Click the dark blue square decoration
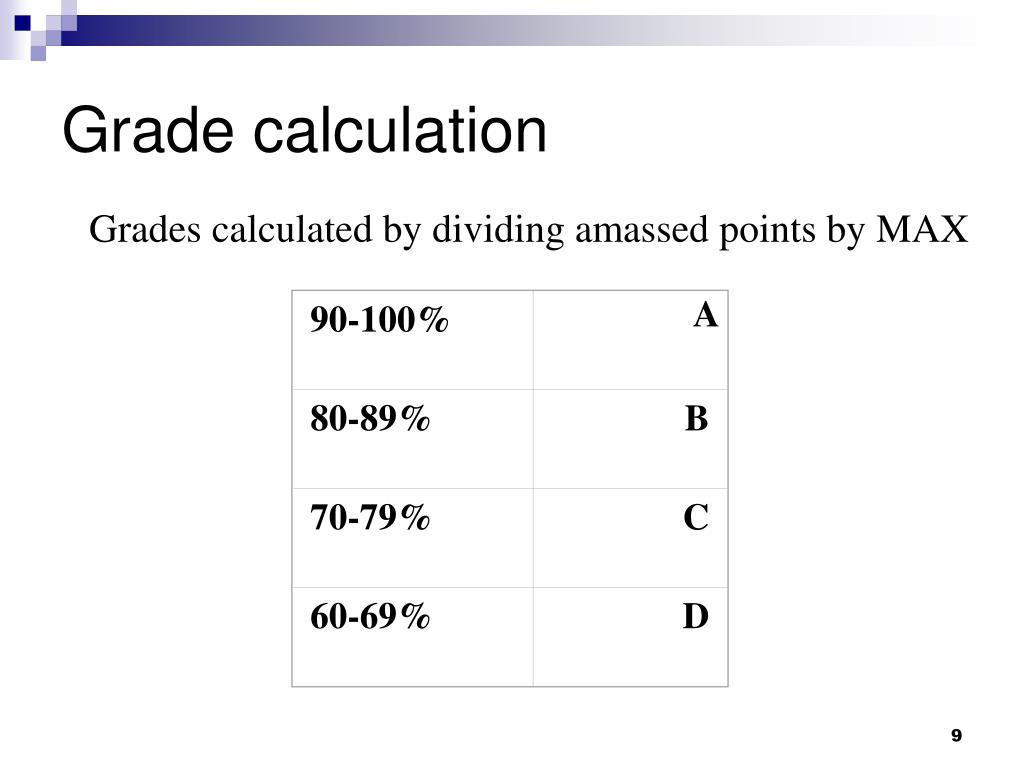This screenshot has width=1024, height=768. [23, 23]
